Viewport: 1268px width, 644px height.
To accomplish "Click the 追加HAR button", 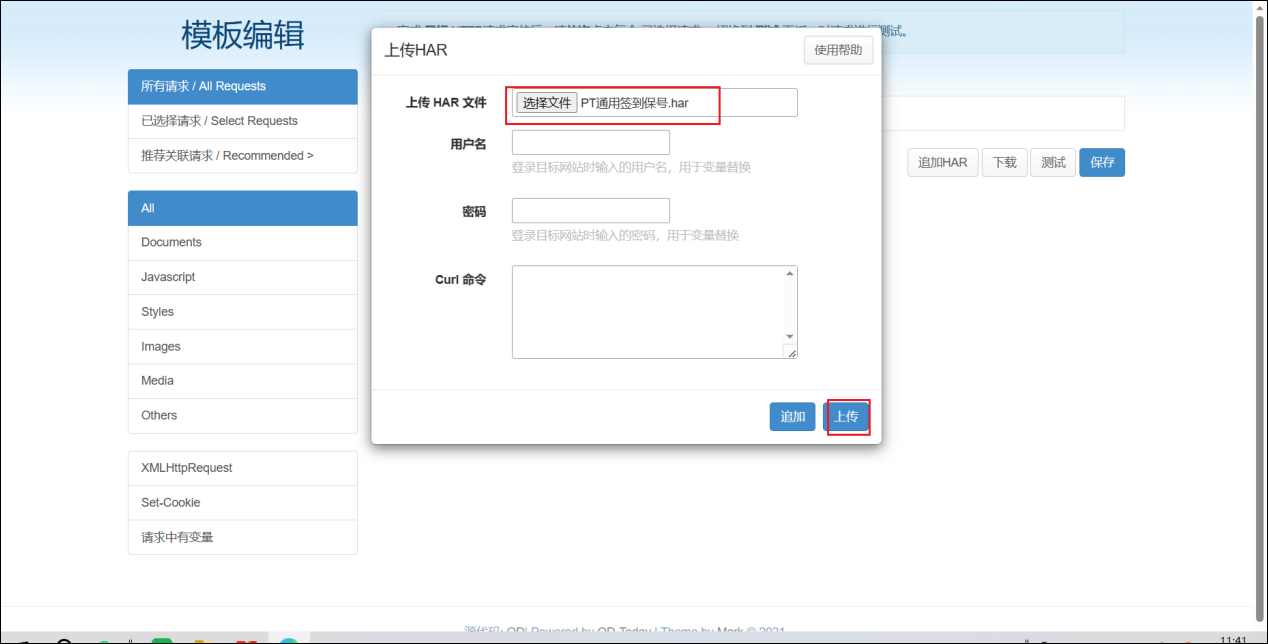I will pyautogui.click(x=942, y=162).
